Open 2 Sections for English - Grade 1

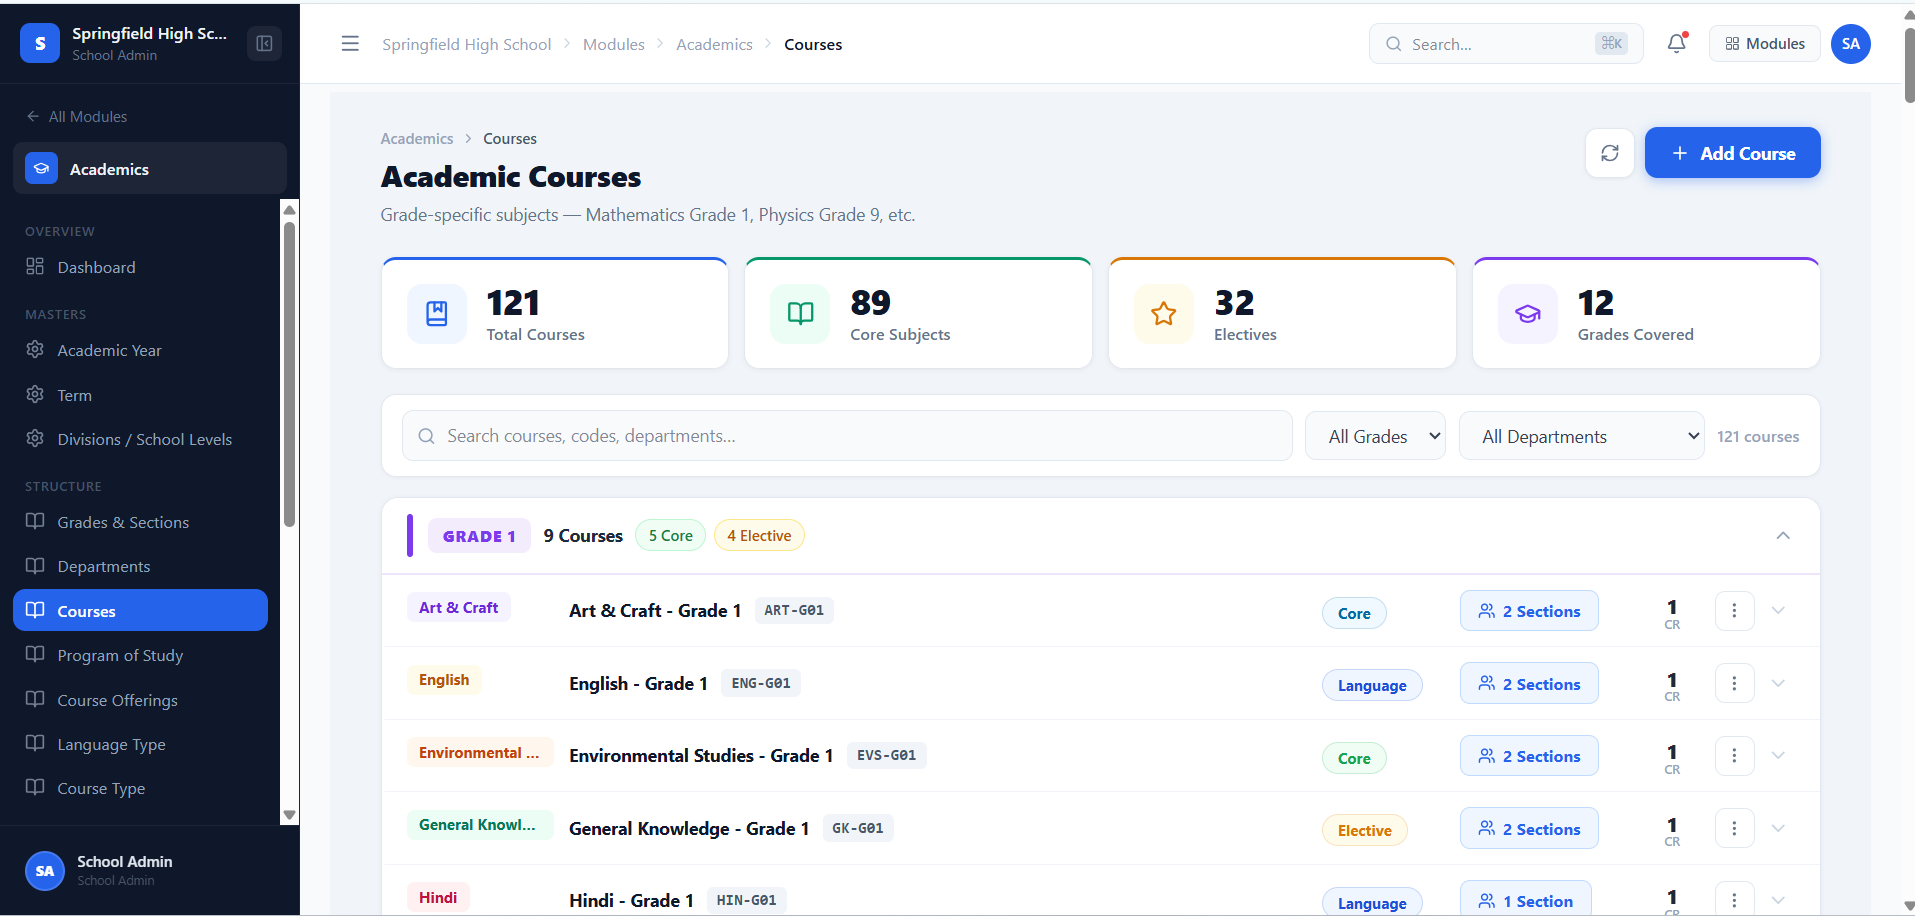click(1529, 684)
